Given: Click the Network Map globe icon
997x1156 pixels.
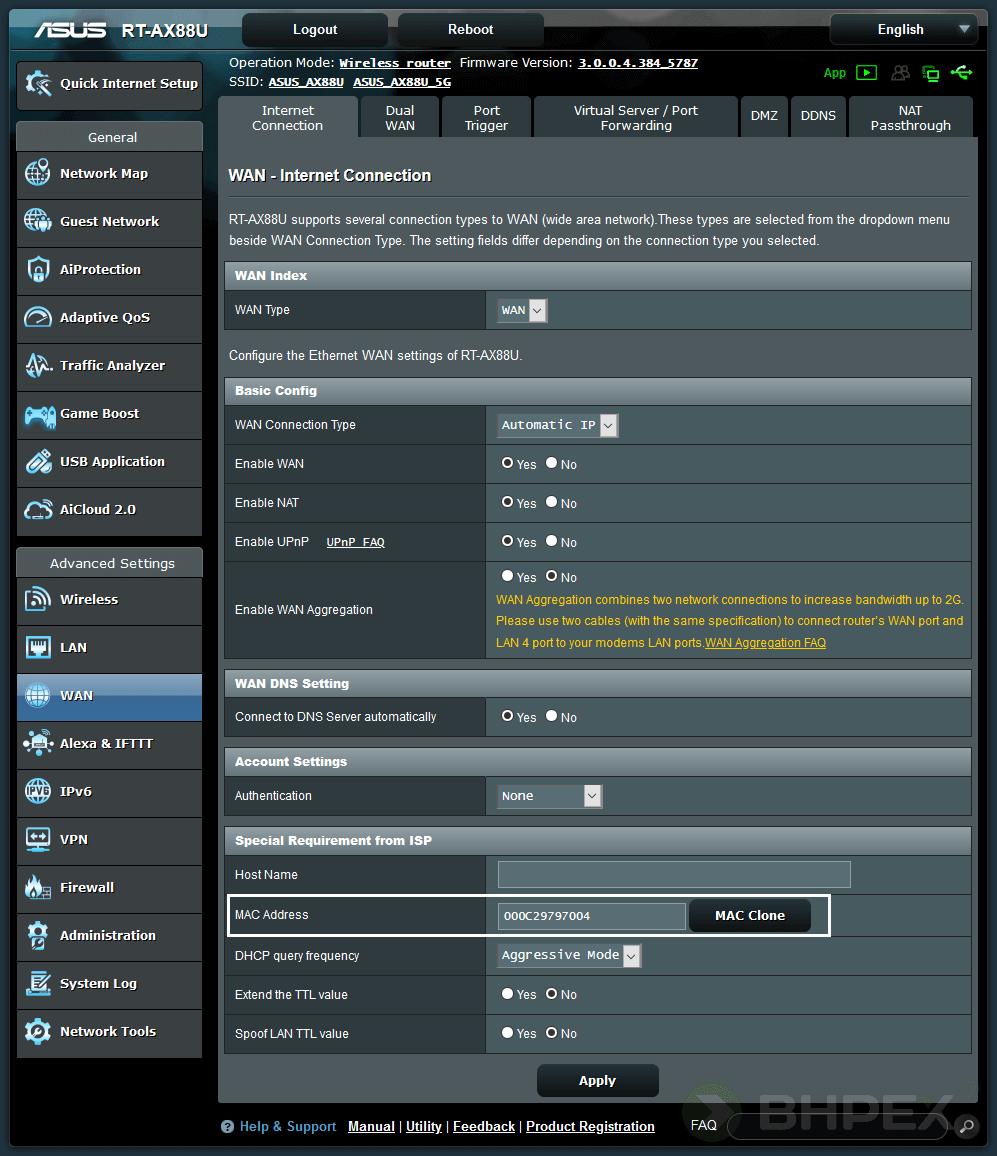Looking at the screenshot, I should [x=38, y=173].
